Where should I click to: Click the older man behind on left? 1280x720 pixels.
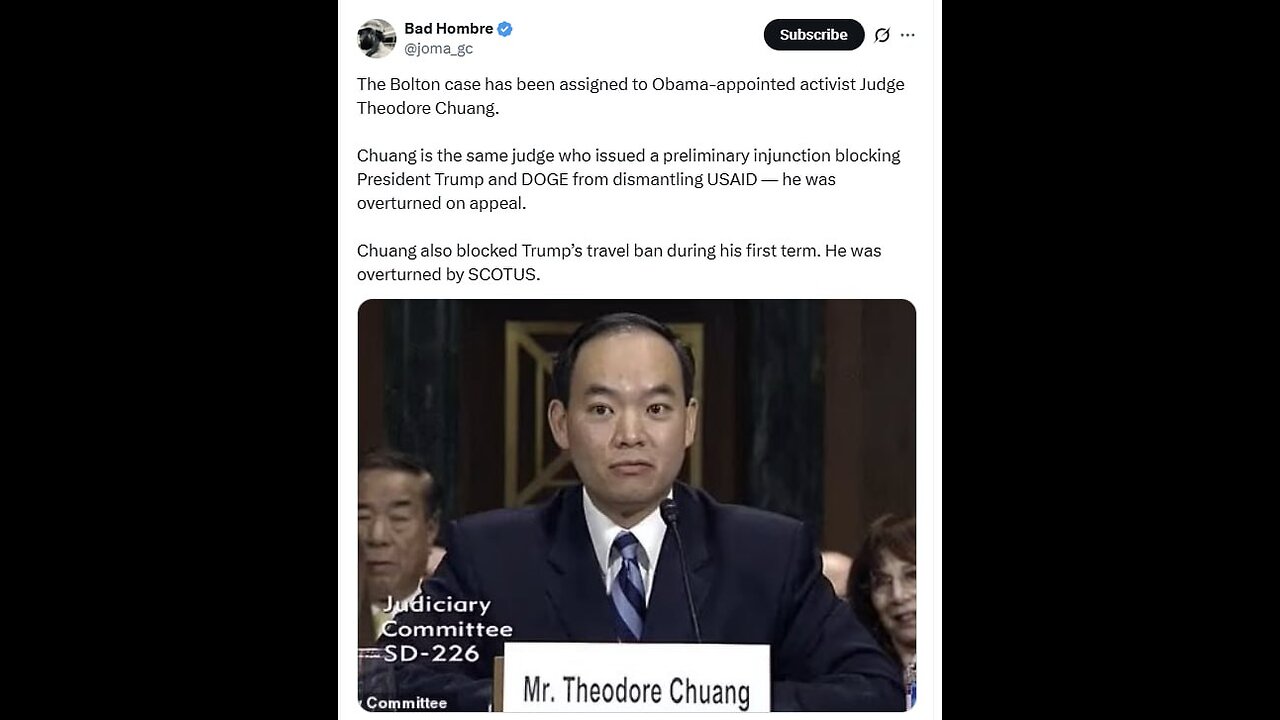[397, 530]
